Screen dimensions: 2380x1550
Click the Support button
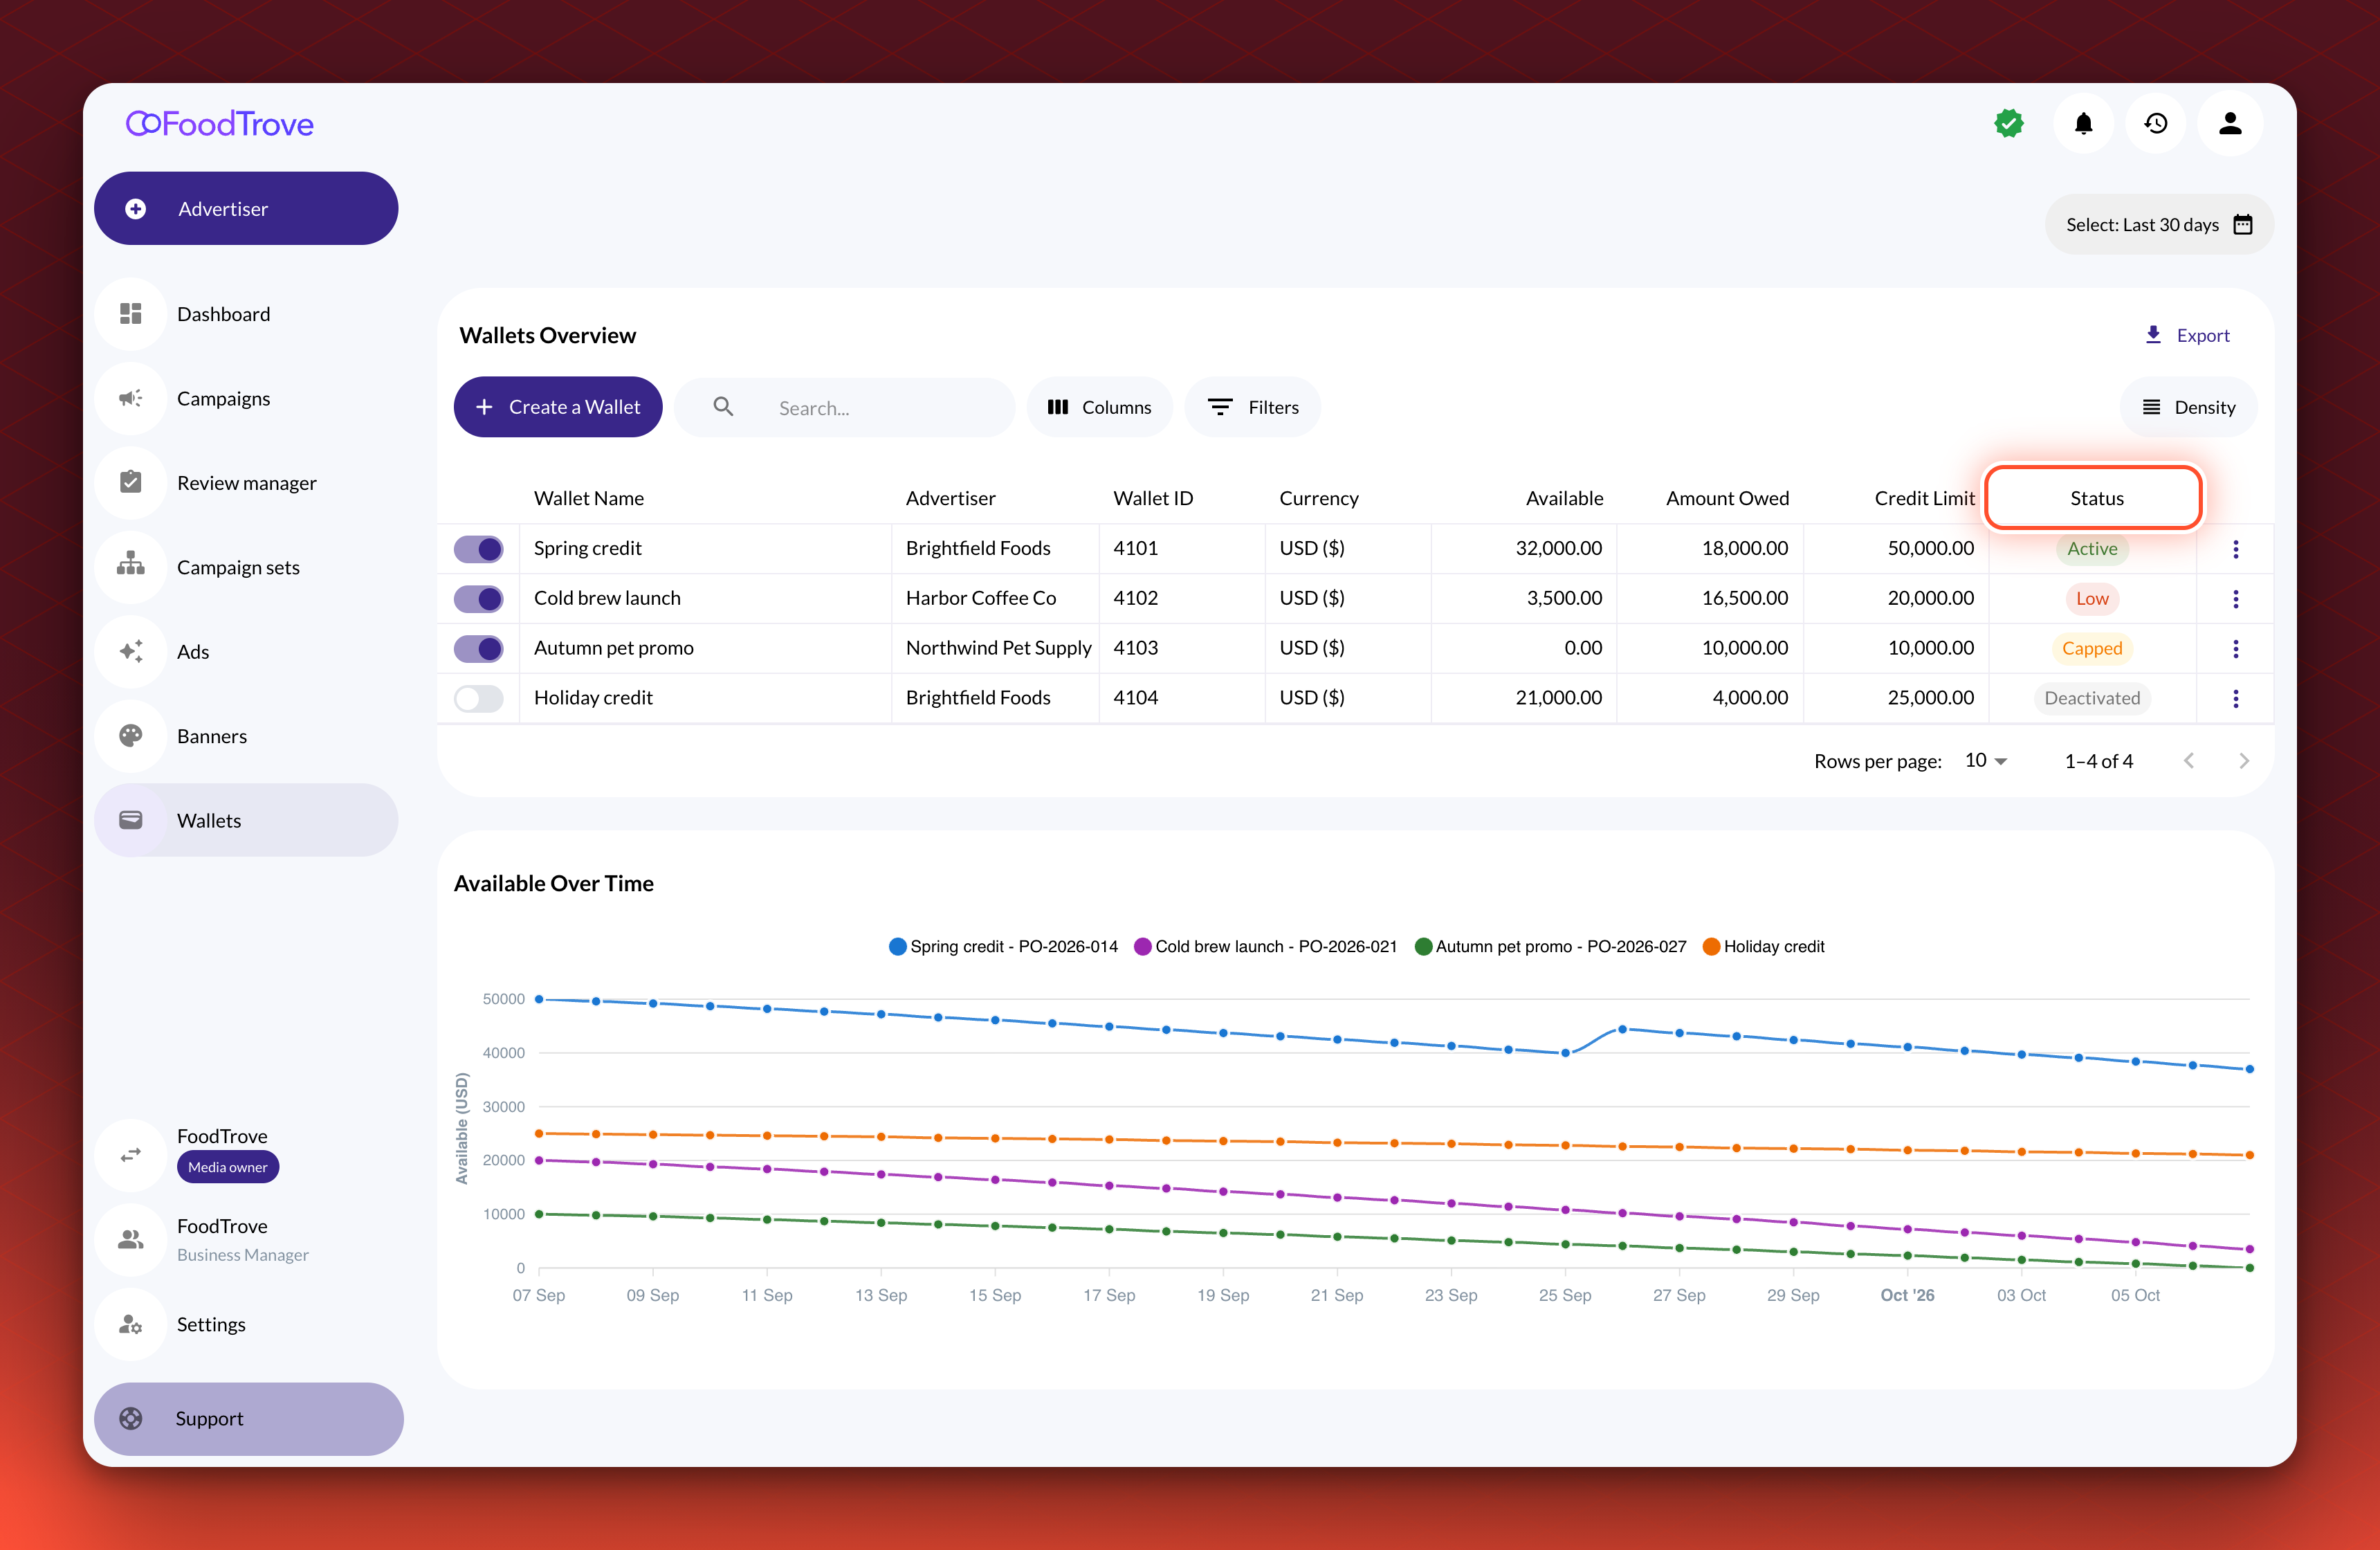[248, 1418]
